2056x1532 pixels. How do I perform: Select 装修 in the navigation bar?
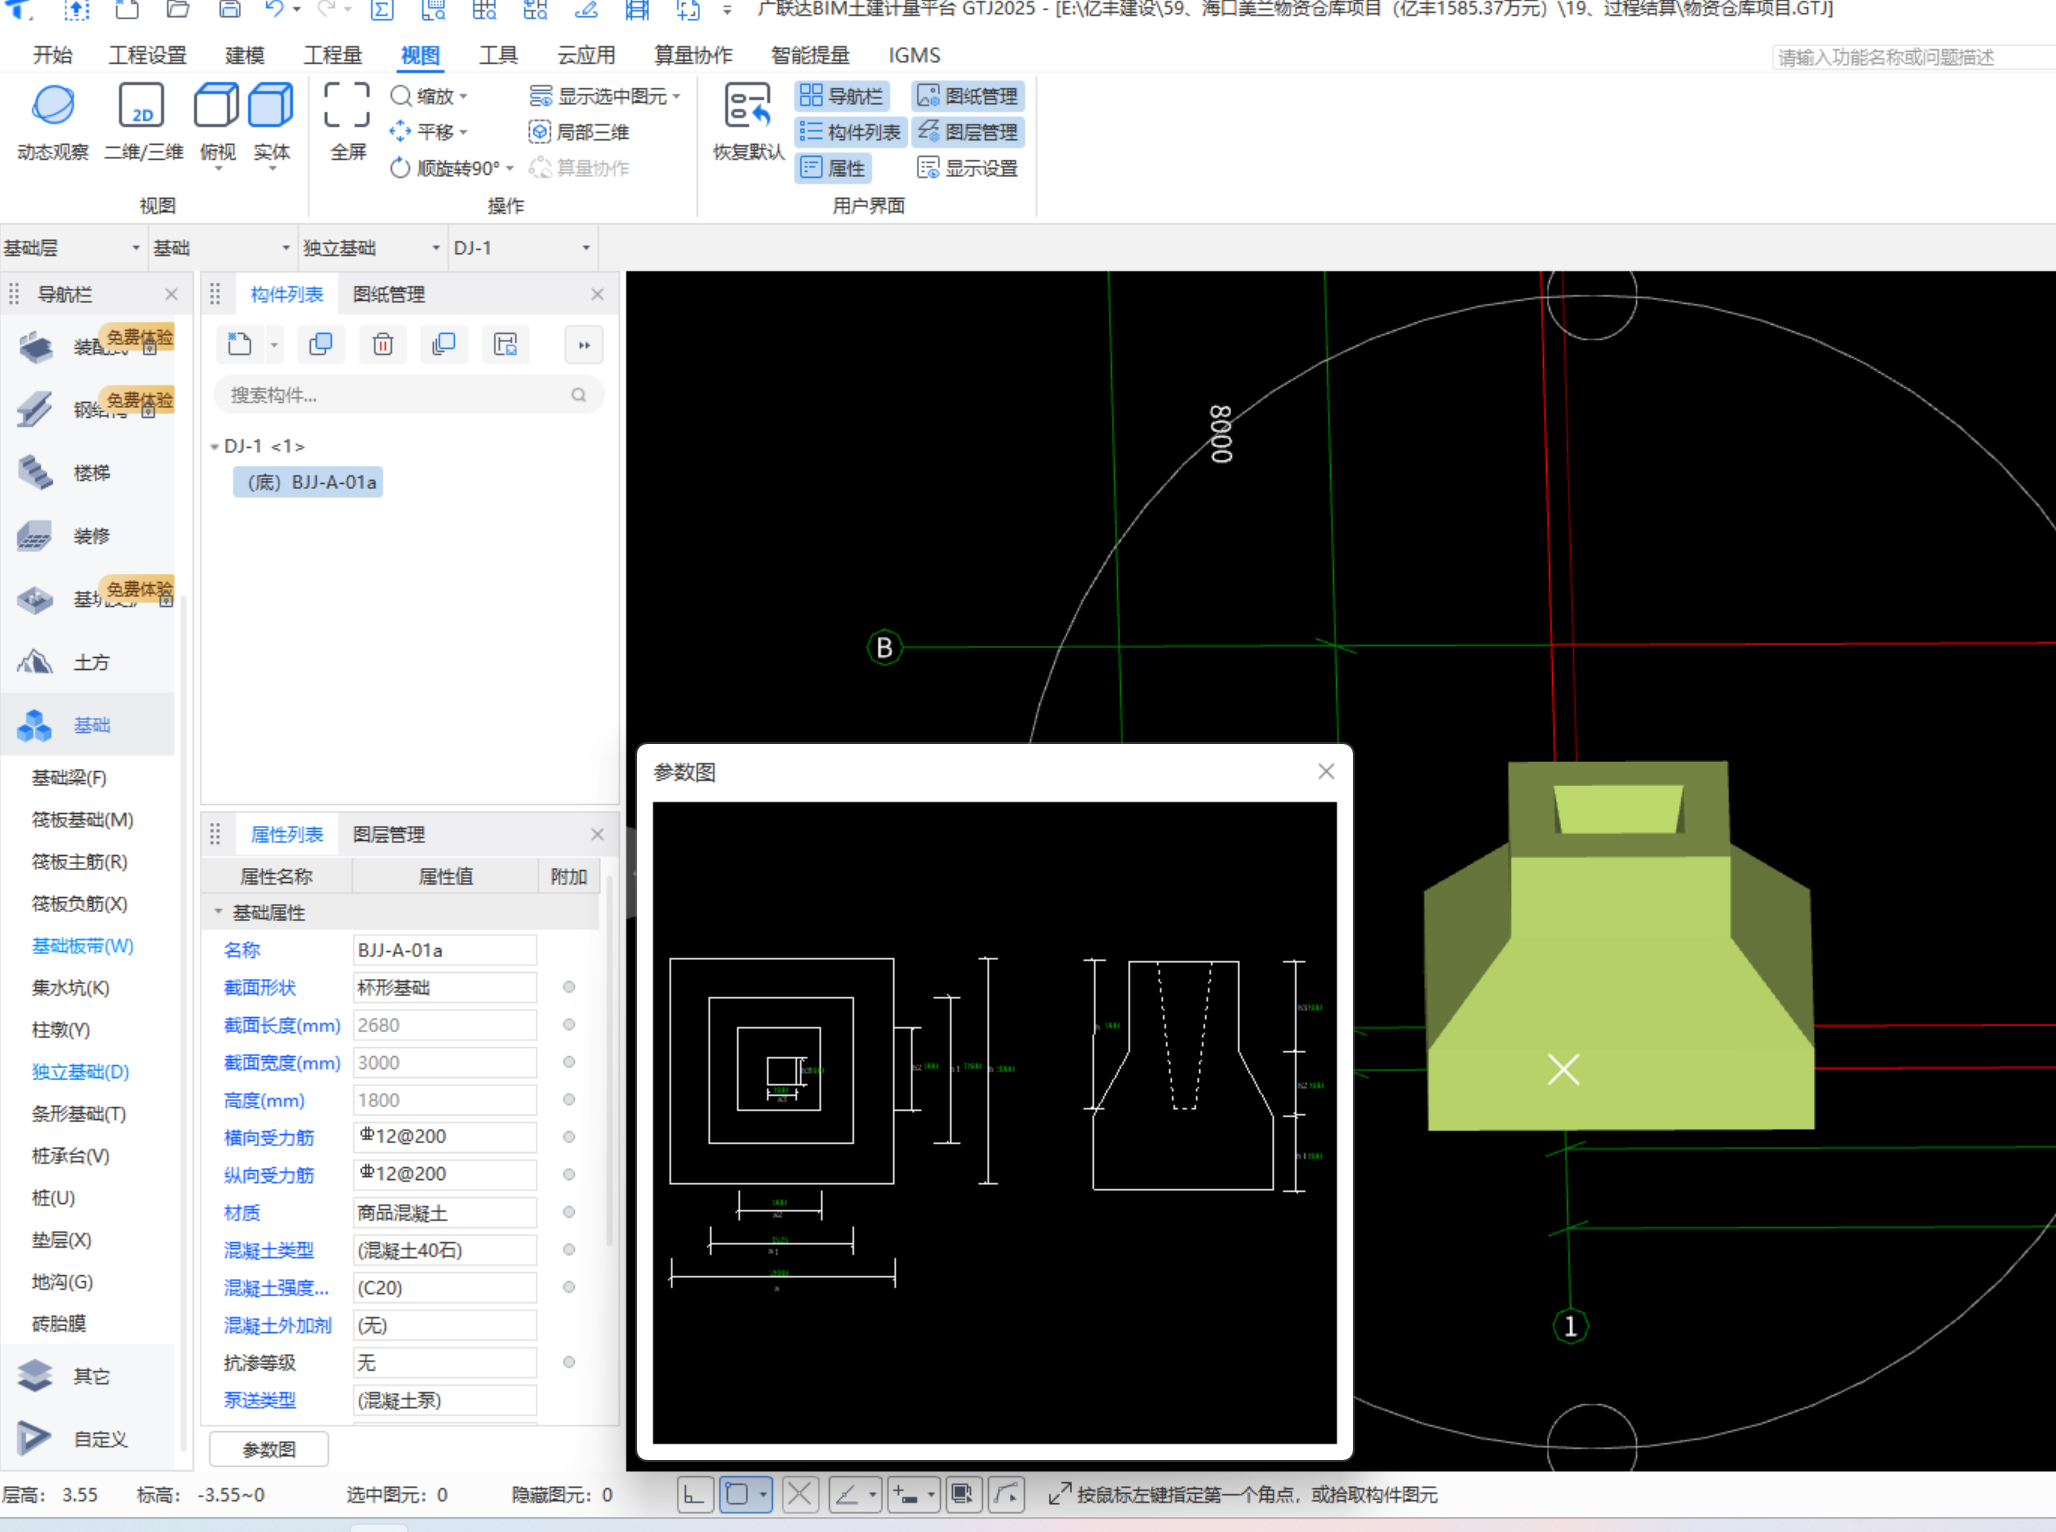(88, 536)
